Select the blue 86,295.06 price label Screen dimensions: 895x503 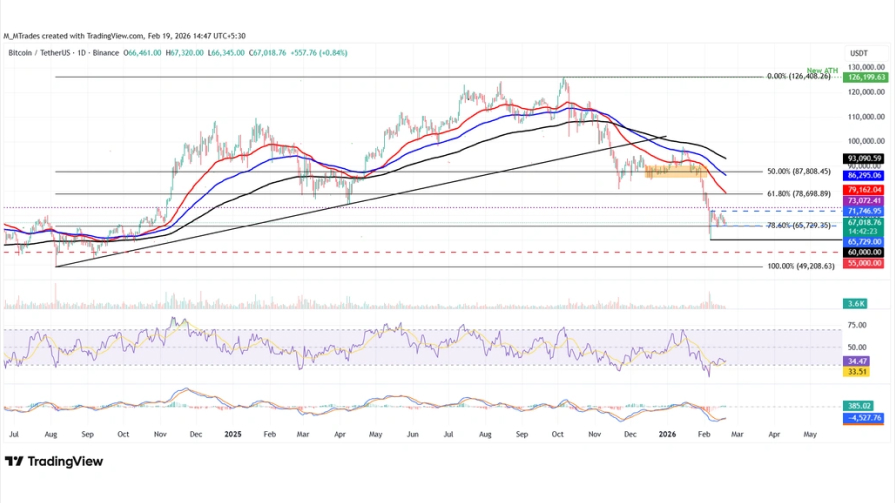[863, 175]
